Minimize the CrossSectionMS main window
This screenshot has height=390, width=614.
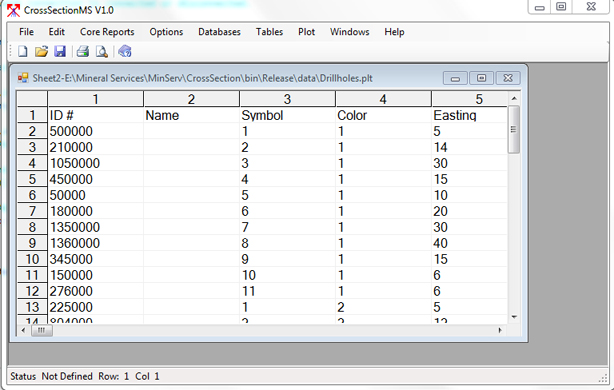pos(540,7)
